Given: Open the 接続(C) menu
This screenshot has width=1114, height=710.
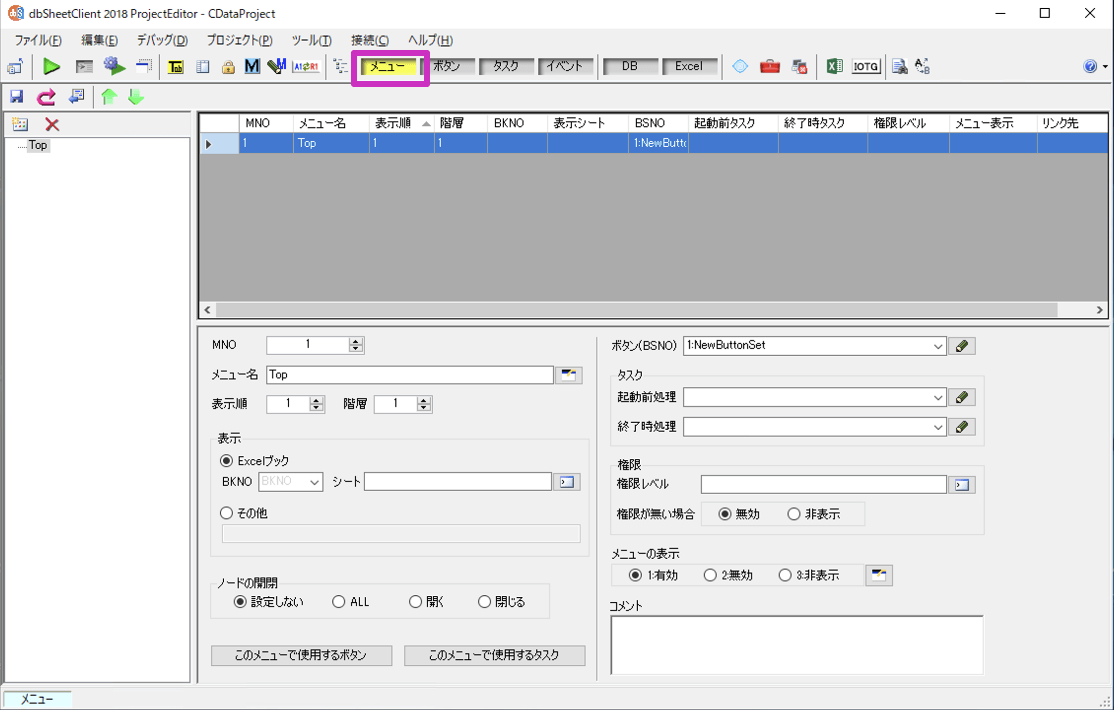Looking at the screenshot, I should point(370,41).
